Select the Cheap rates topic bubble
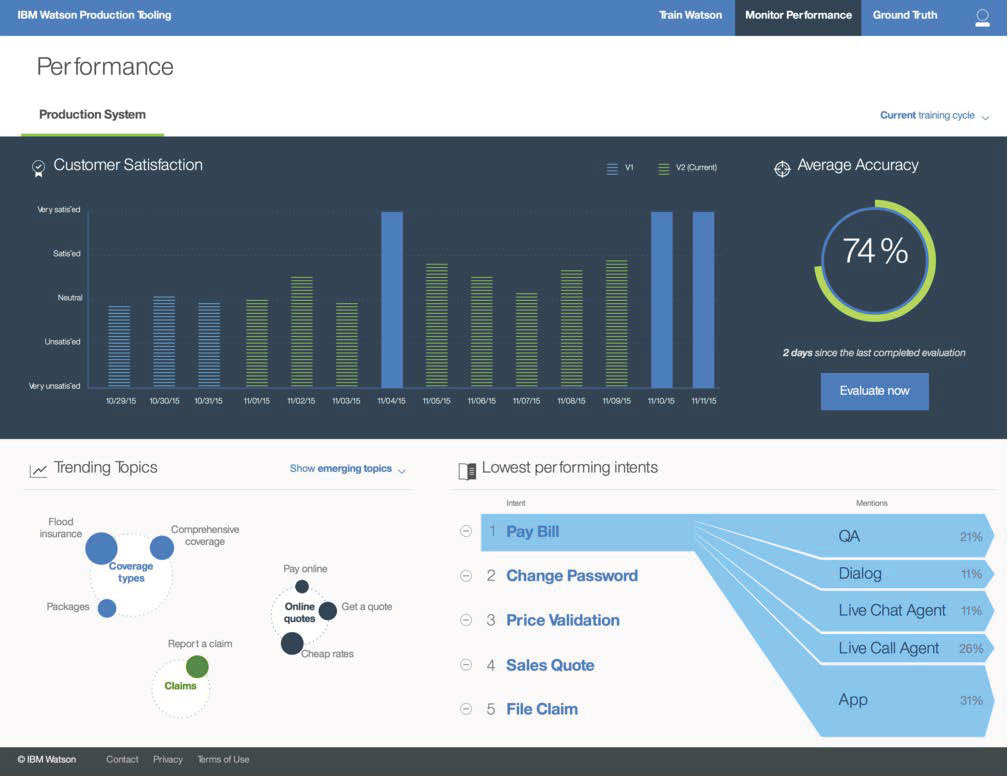Image resolution: width=1008 pixels, height=777 pixels. click(292, 643)
